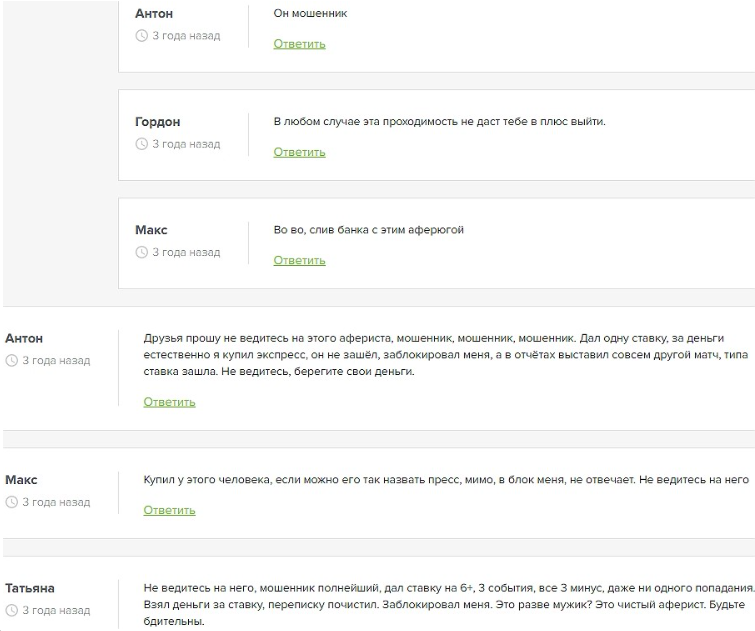Click 'Ответить' under 'Он мошенник' comment

coord(299,44)
